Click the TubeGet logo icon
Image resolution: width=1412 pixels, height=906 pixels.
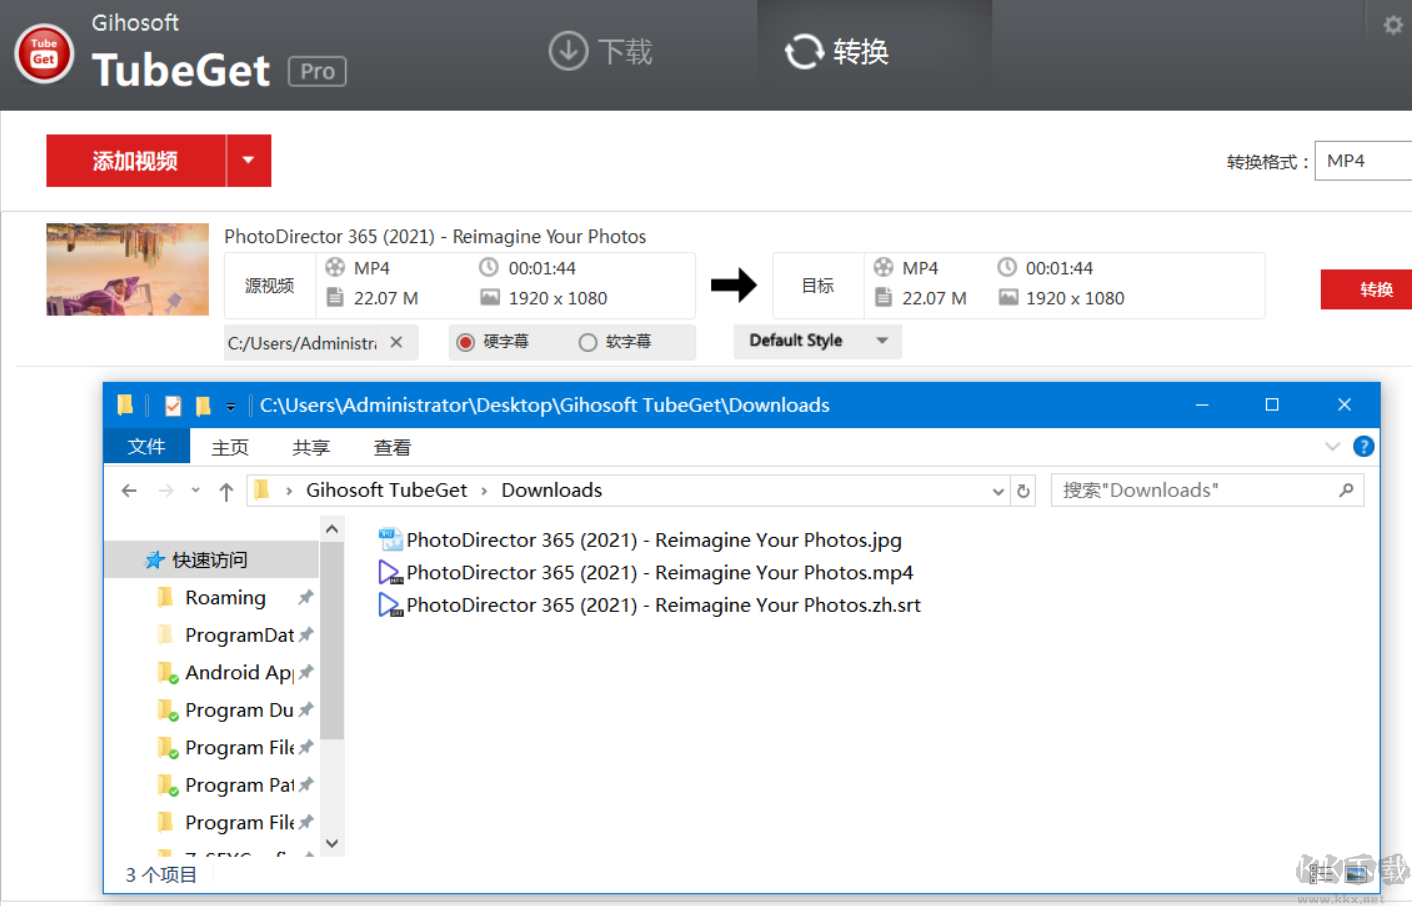(44, 52)
